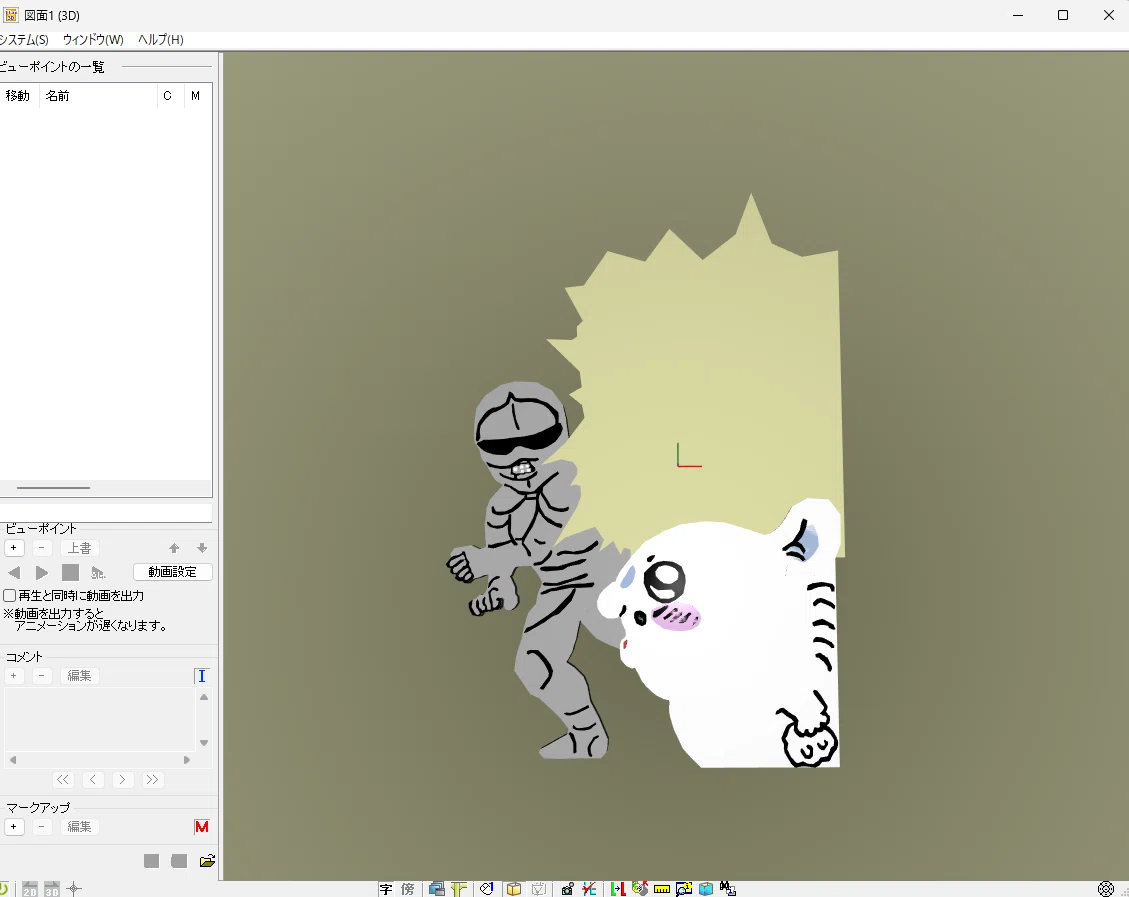Click the second gray save icon beside folder

(x=179, y=861)
